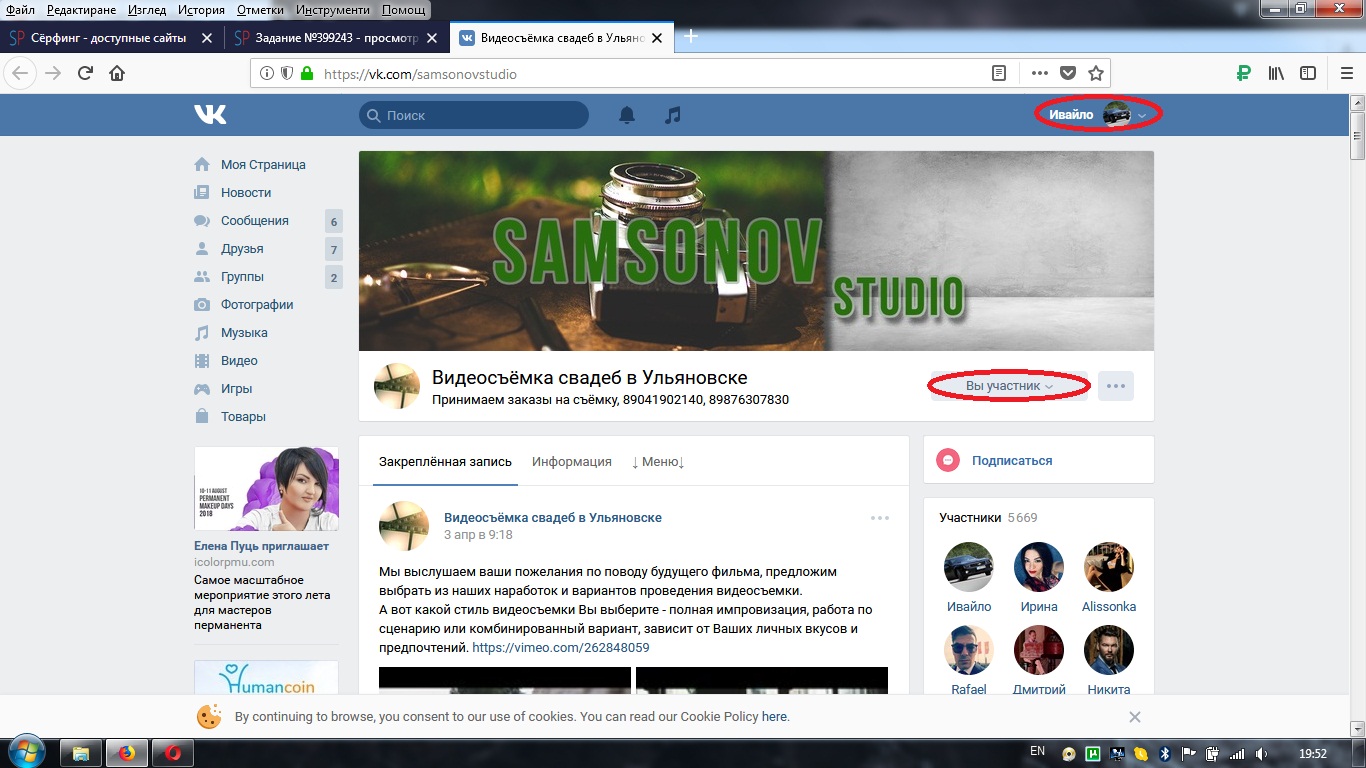Open Windows Explorer from the taskbar

81,752
